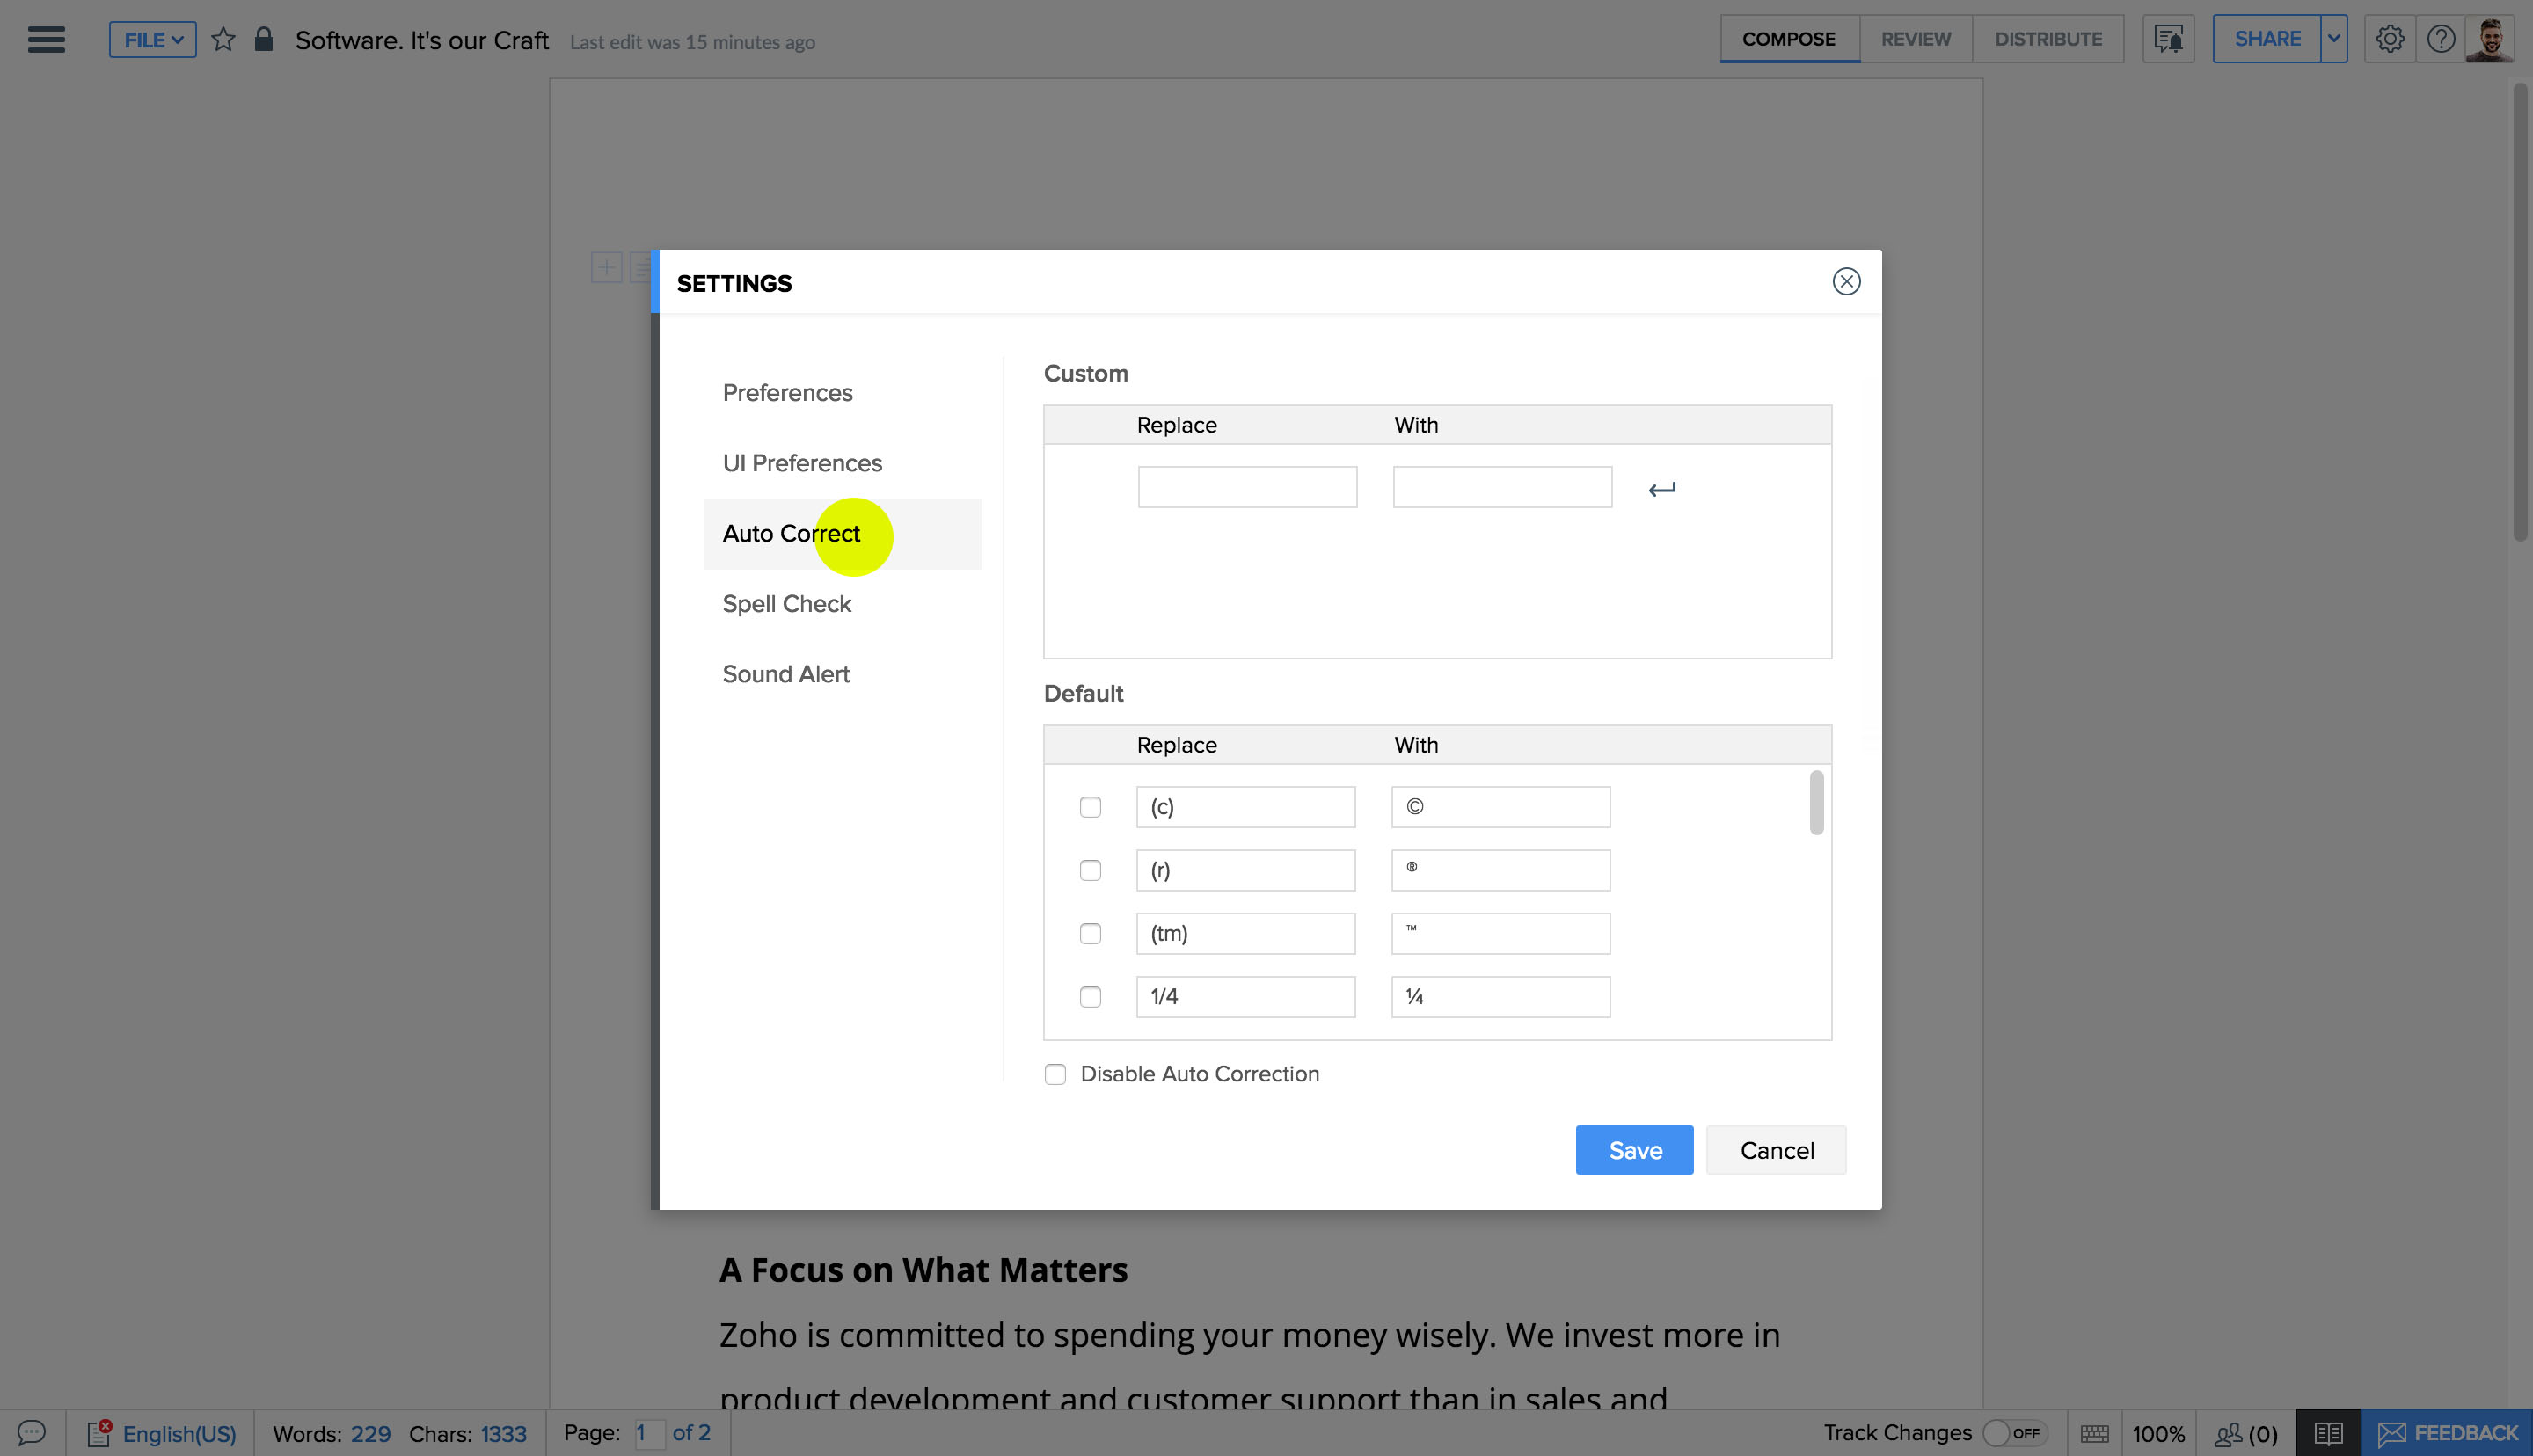Switch to the REVIEW tab
Viewport: 2533px width, 1456px height.
(x=1915, y=39)
